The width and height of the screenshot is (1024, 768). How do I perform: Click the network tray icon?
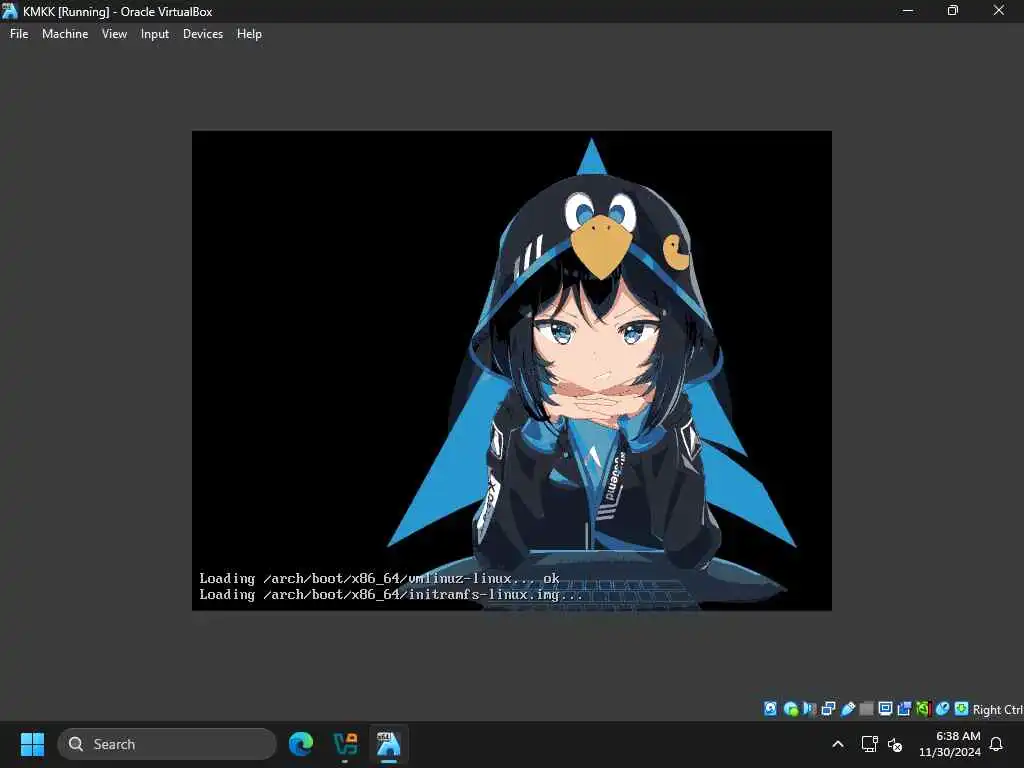pyautogui.click(x=869, y=744)
